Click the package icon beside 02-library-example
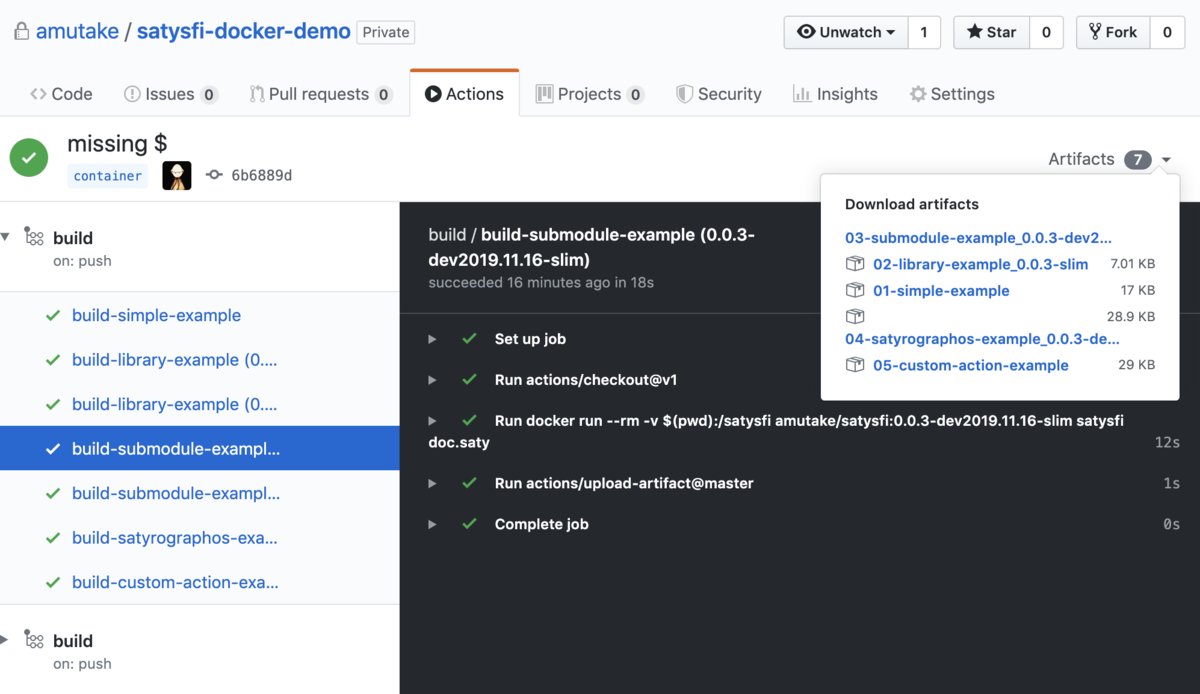Image resolution: width=1200 pixels, height=694 pixels. 855,264
